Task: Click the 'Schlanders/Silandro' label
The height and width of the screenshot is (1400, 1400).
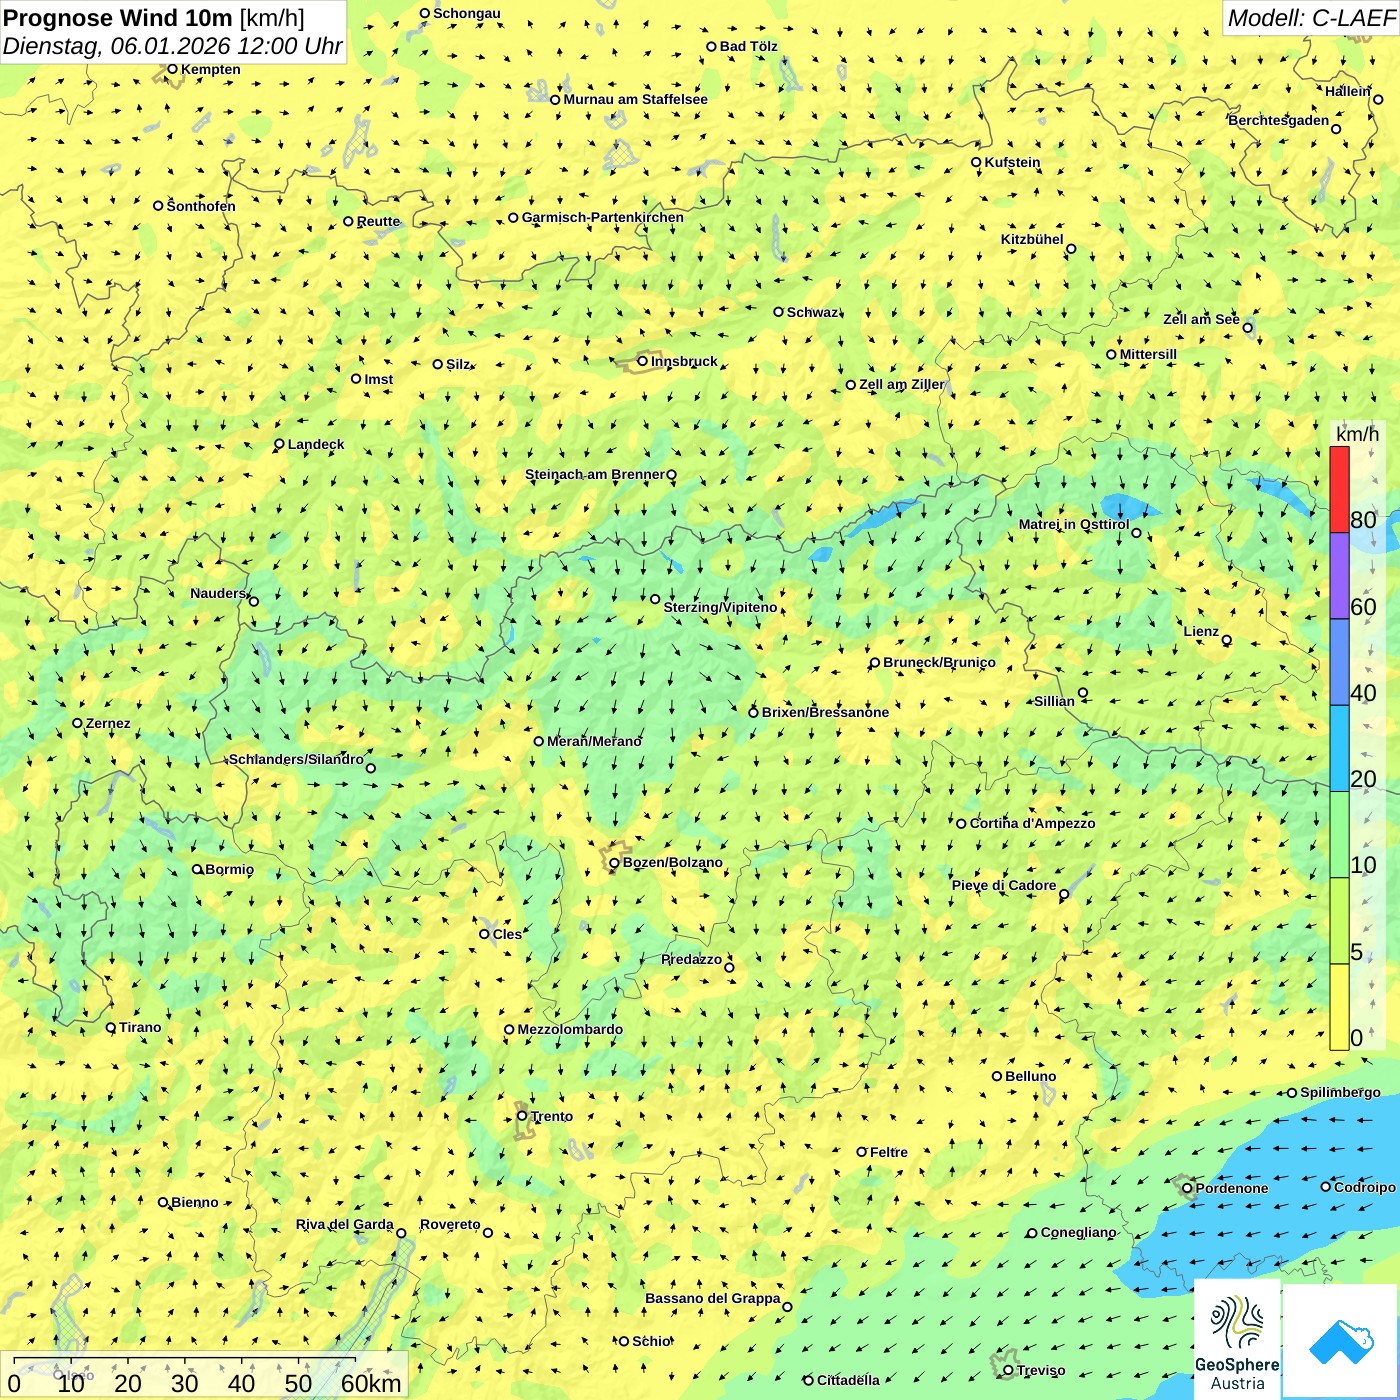Action: [296, 759]
